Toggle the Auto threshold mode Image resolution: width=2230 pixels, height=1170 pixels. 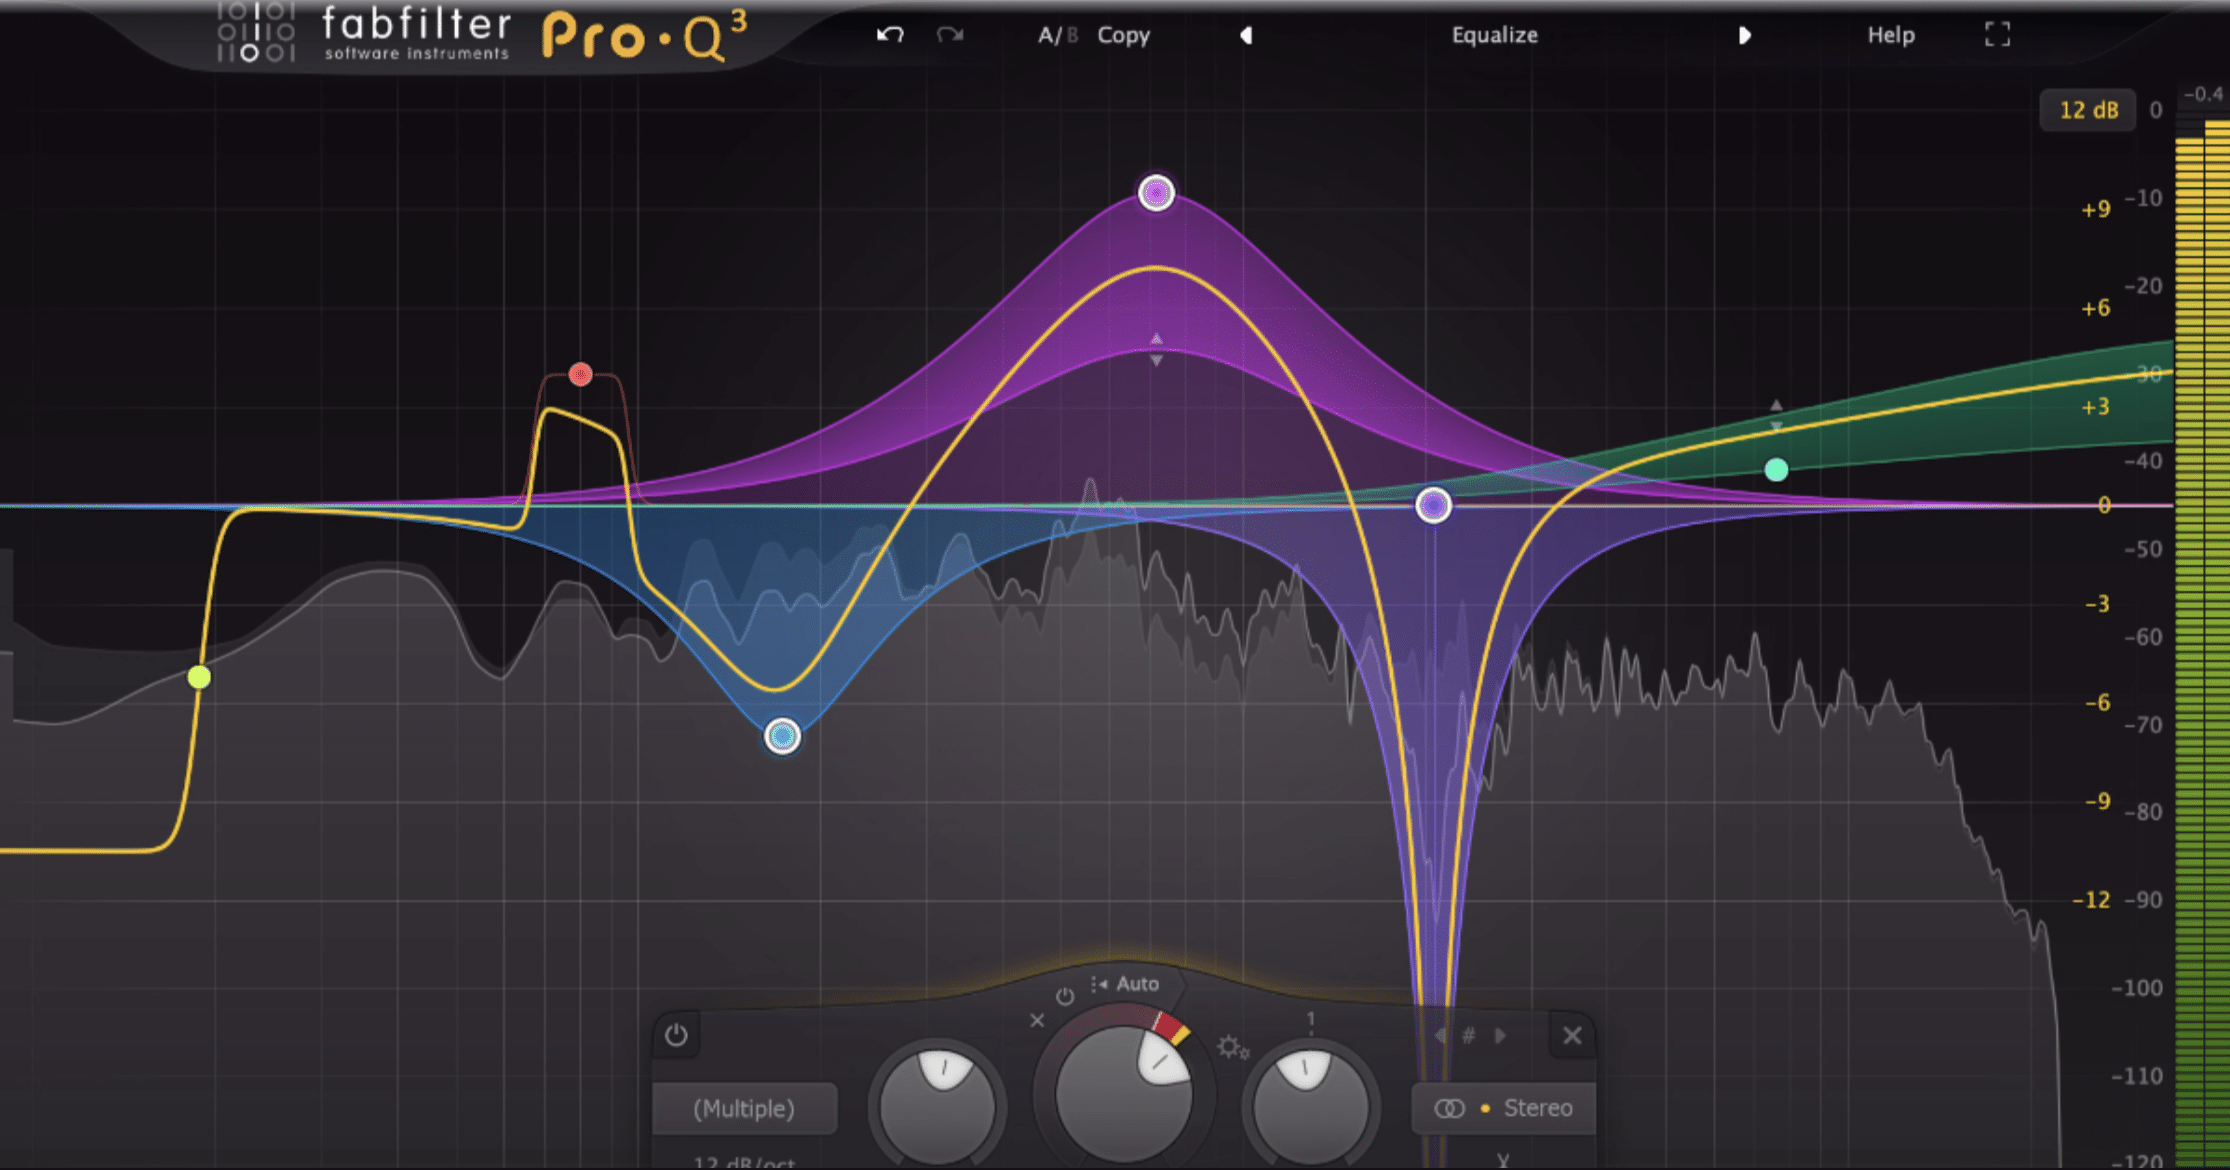coord(1126,984)
